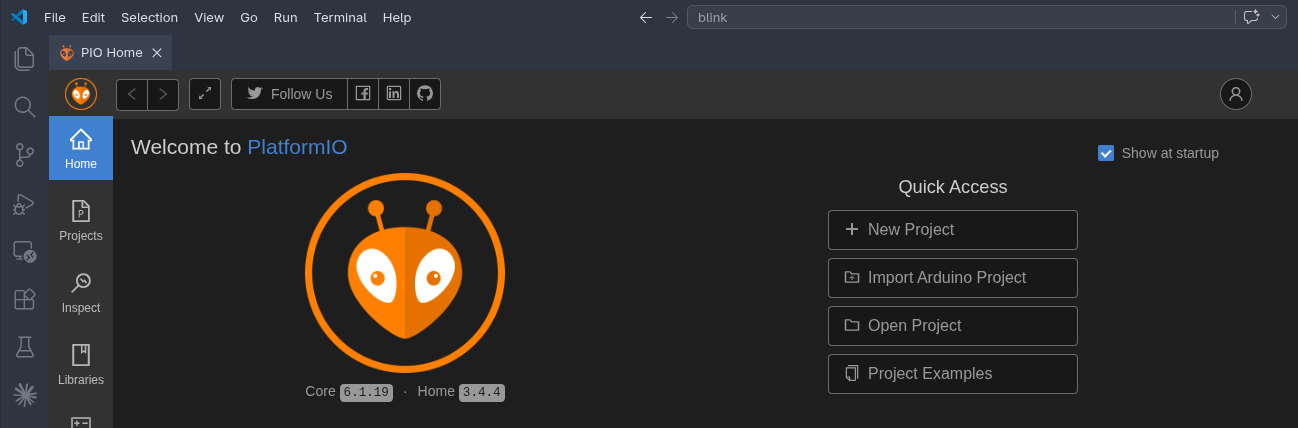Expand PIO Home to full view
The width and height of the screenshot is (1298, 428).
click(205, 94)
